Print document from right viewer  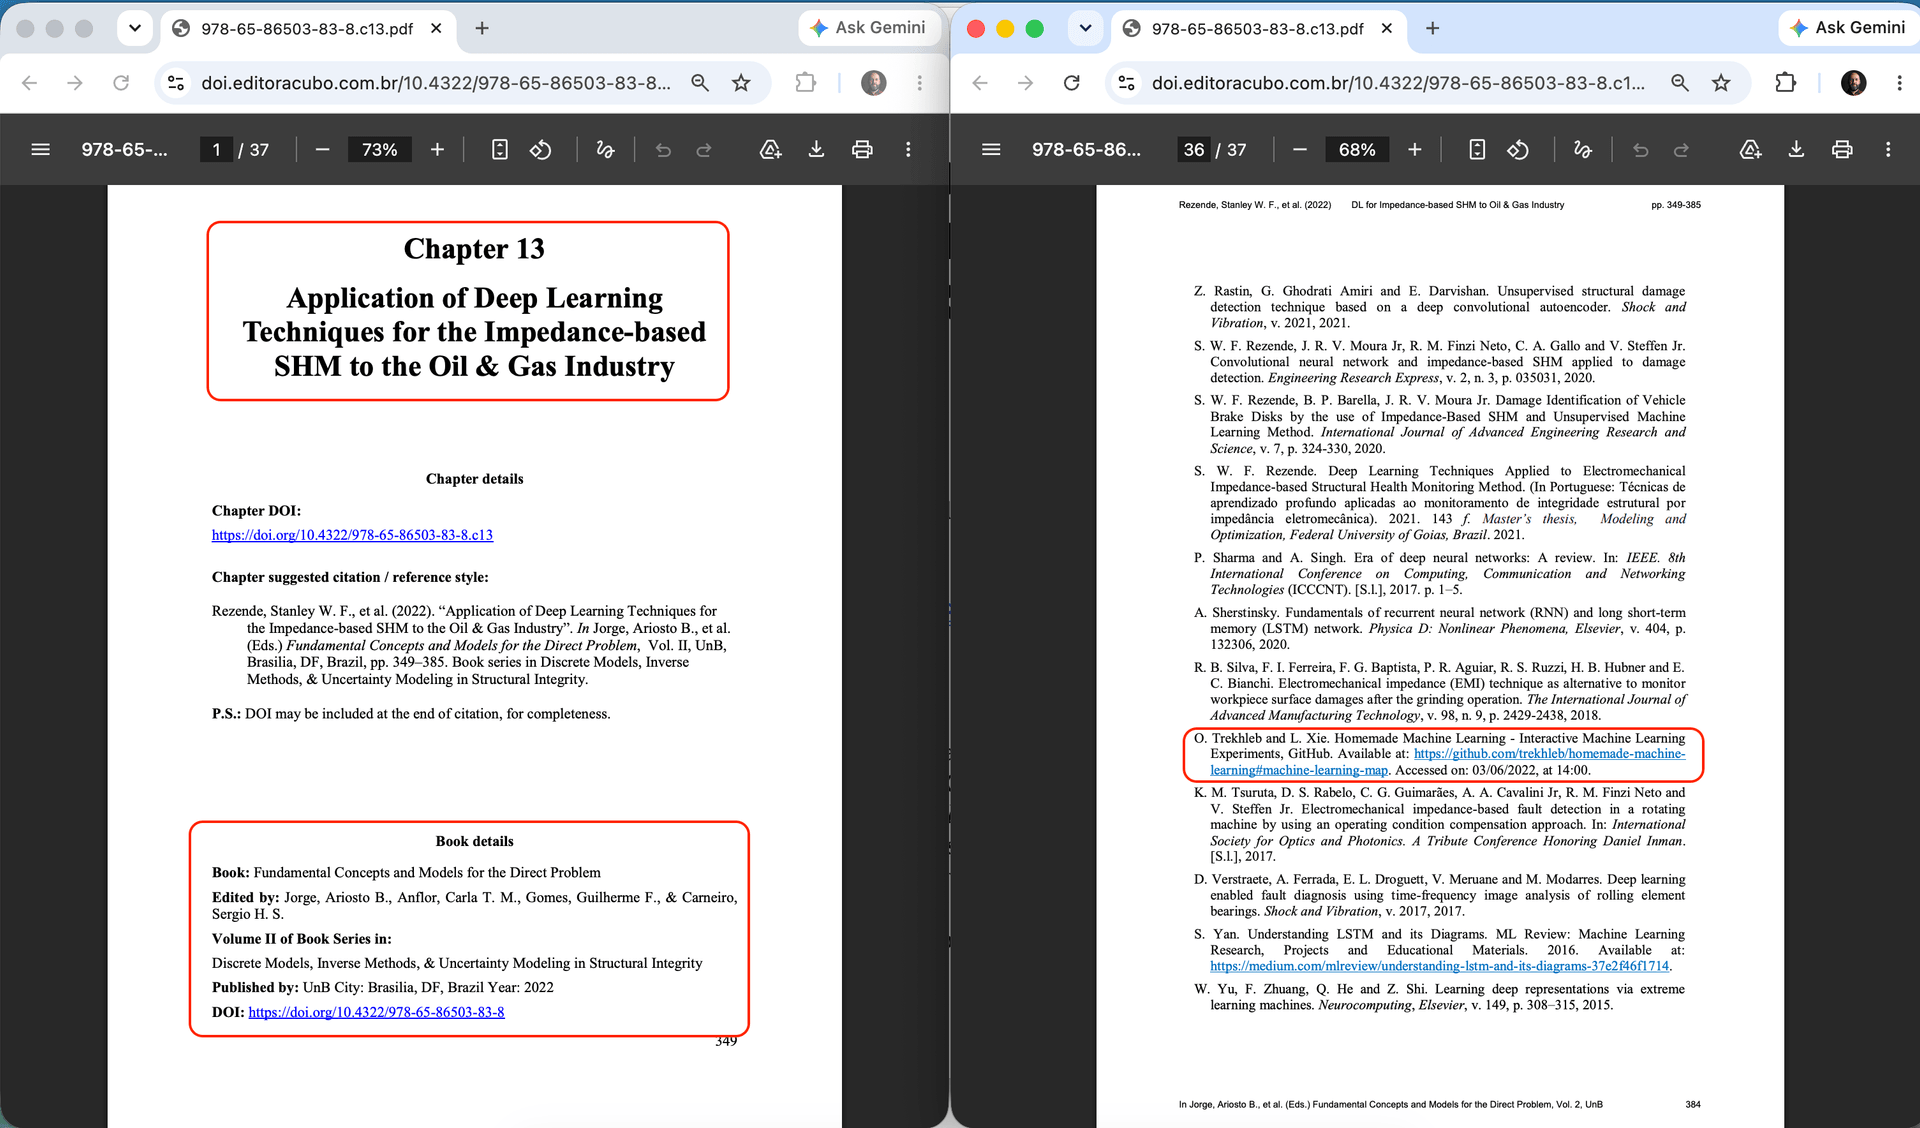[1842, 150]
